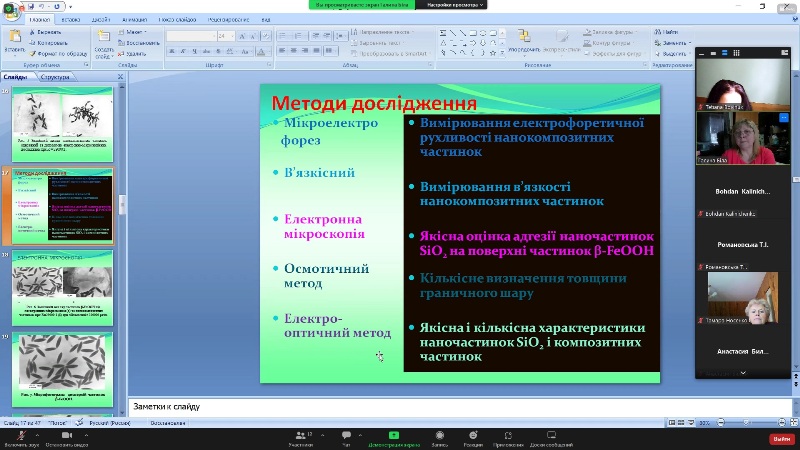Image resolution: width=800 pixels, height=450 pixels.
Task: Click the red Leave meeting button
Action: (x=780, y=439)
